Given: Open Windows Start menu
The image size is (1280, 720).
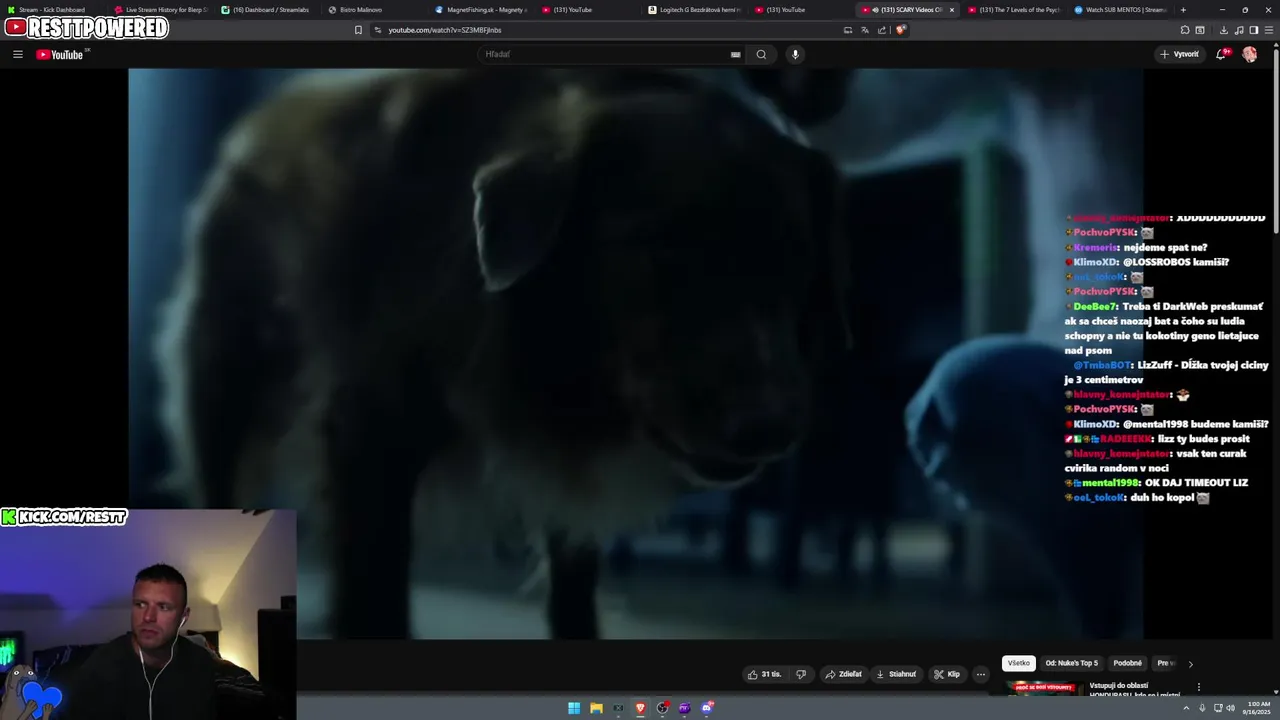Looking at the screenshot, I should (x=574, y=708).
